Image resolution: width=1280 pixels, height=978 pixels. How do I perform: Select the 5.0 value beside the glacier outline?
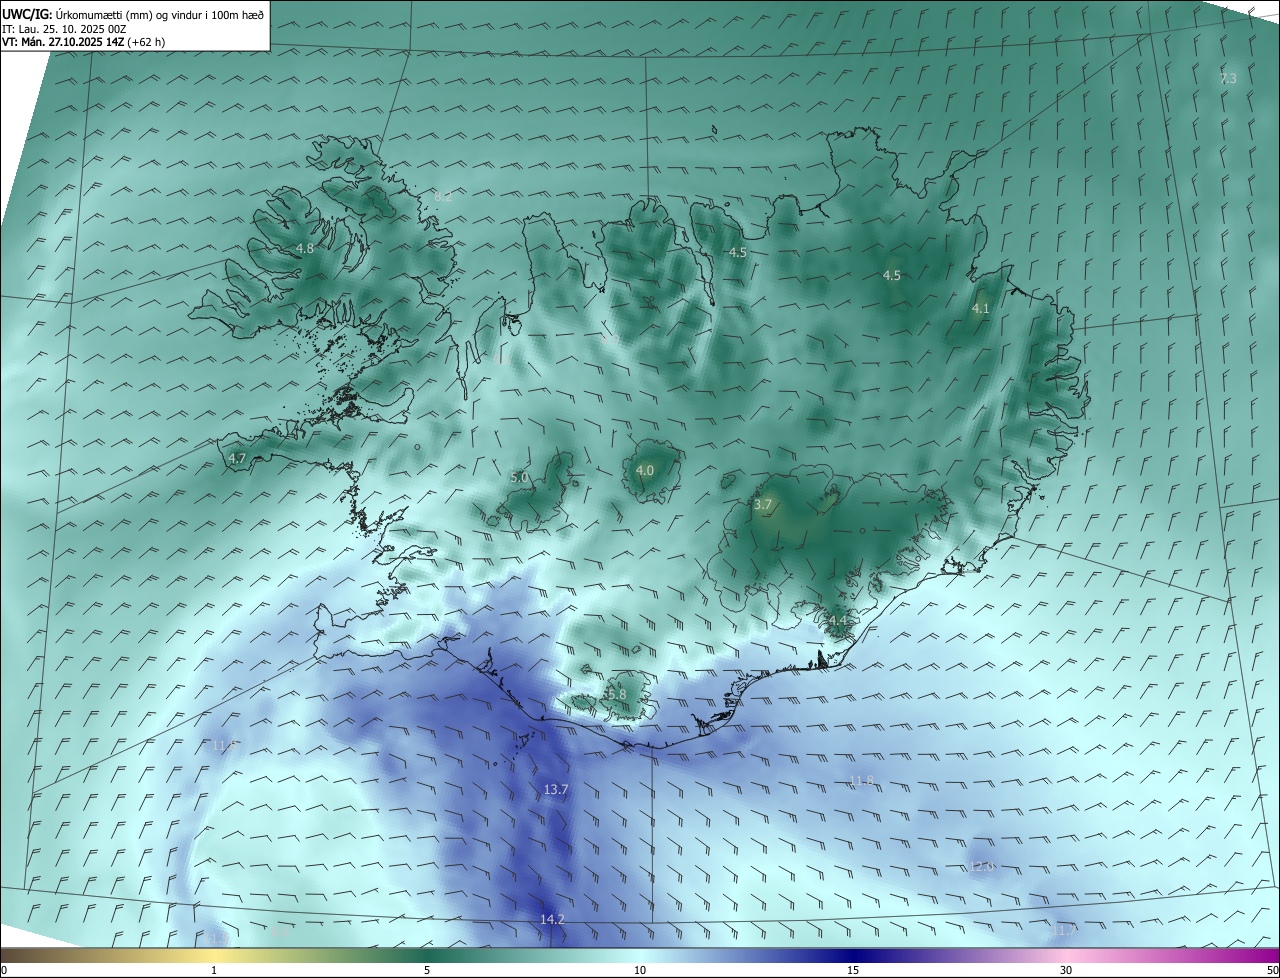[x=519, y=478]
